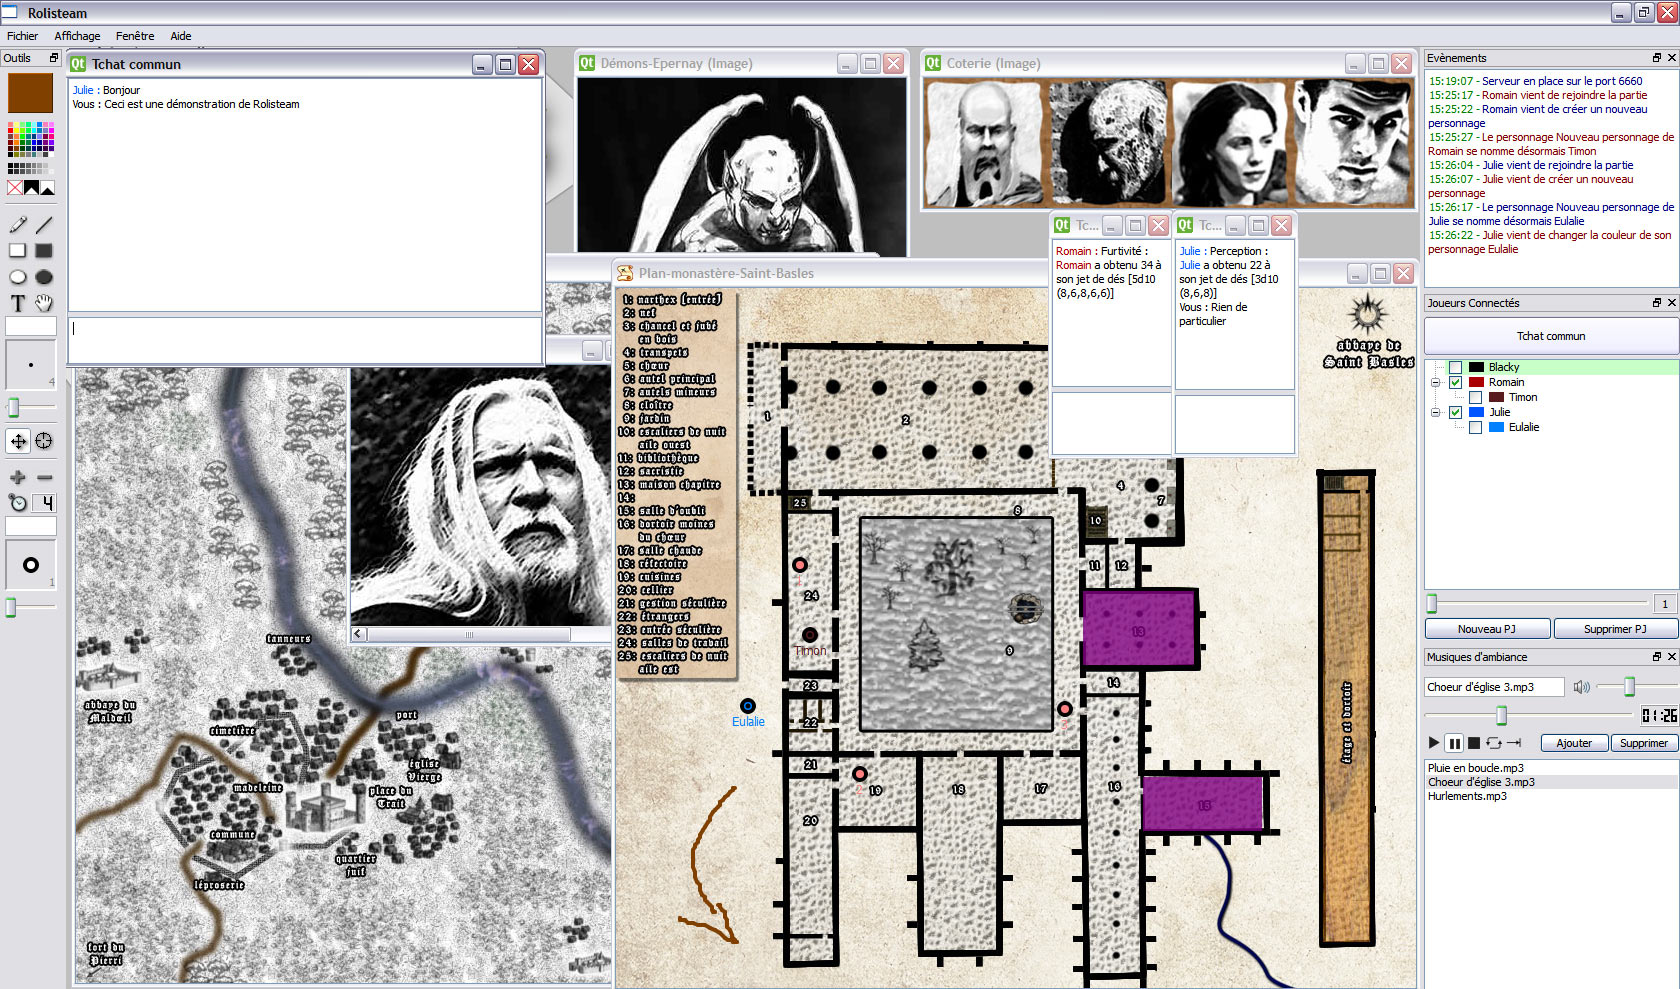
Task: Adjust the music volume slider
Action: click(1629, 686)
